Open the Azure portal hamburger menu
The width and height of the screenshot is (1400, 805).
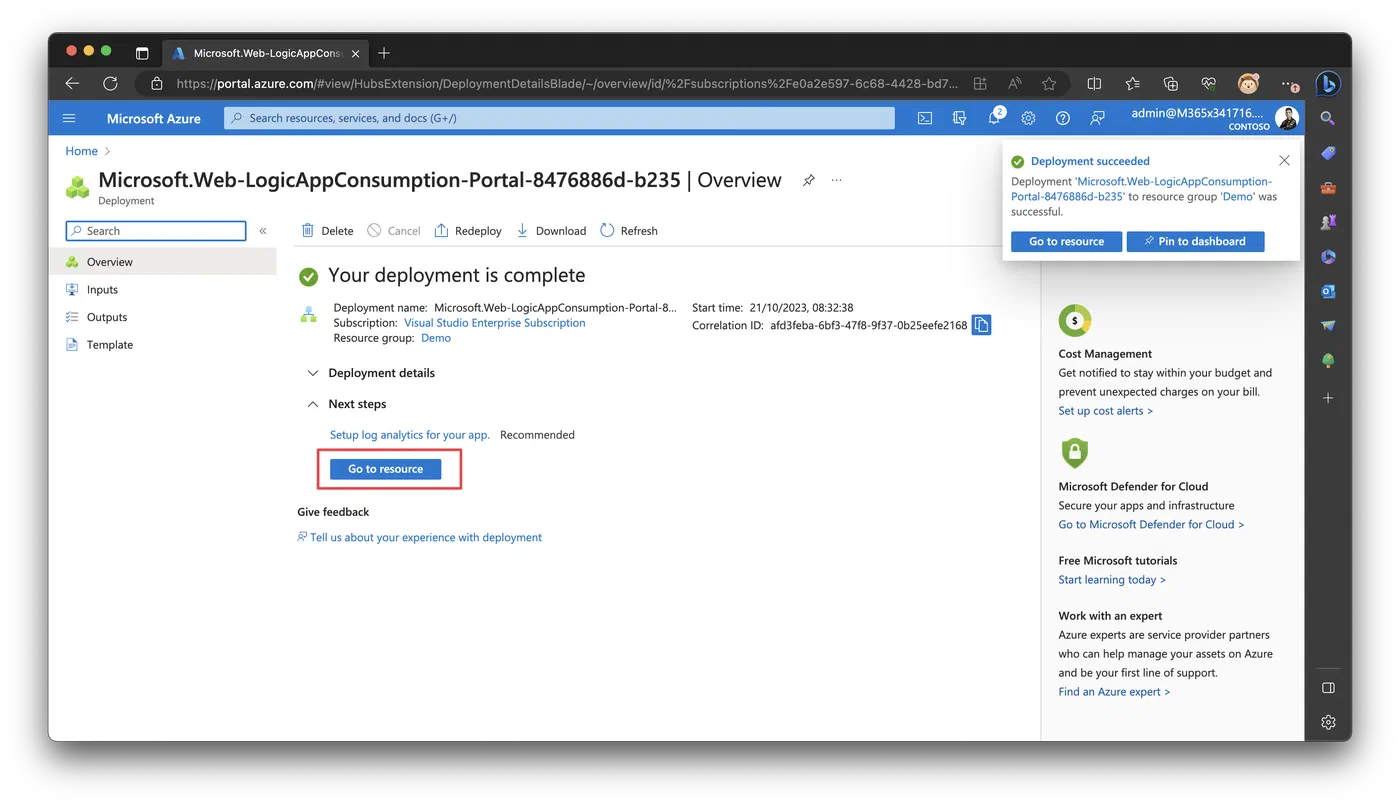69,118
